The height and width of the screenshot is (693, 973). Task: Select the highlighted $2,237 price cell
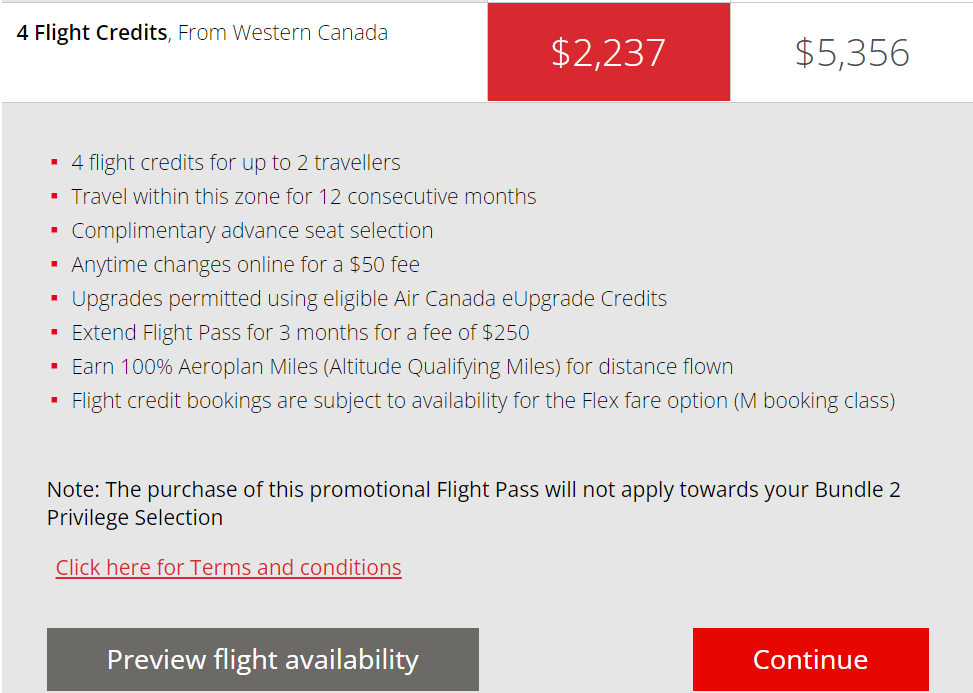coord(608,53)
